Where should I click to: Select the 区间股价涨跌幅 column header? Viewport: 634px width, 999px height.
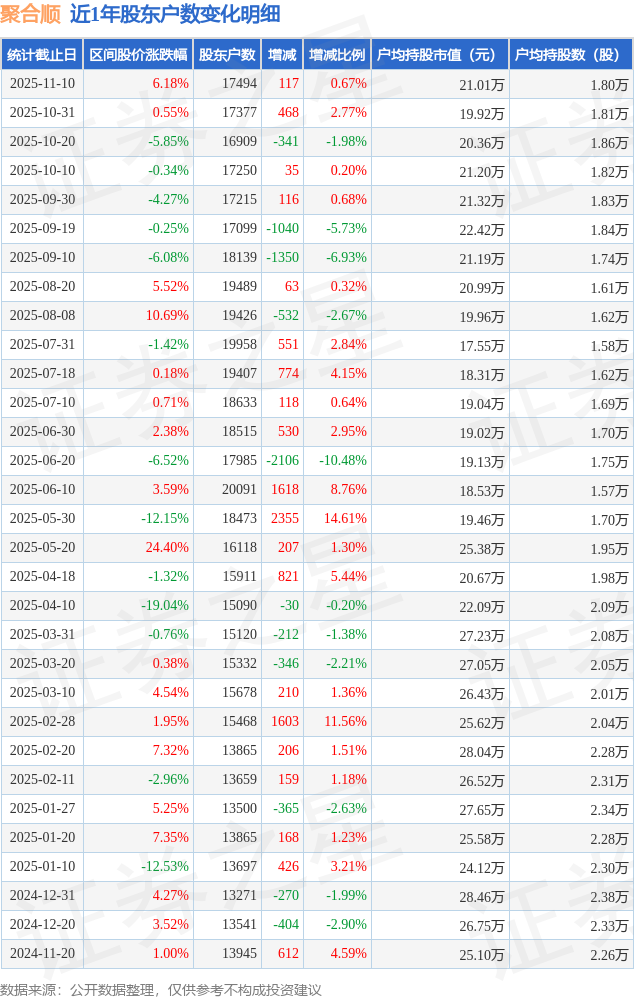[137, 55]
